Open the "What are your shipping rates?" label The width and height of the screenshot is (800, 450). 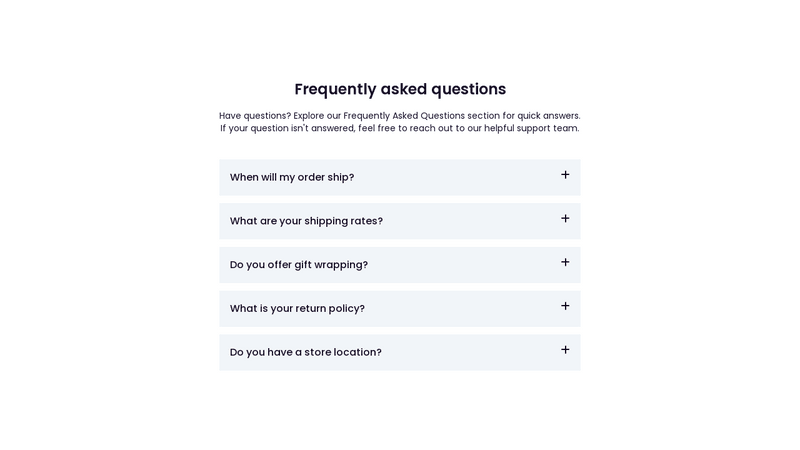point(306,221)
